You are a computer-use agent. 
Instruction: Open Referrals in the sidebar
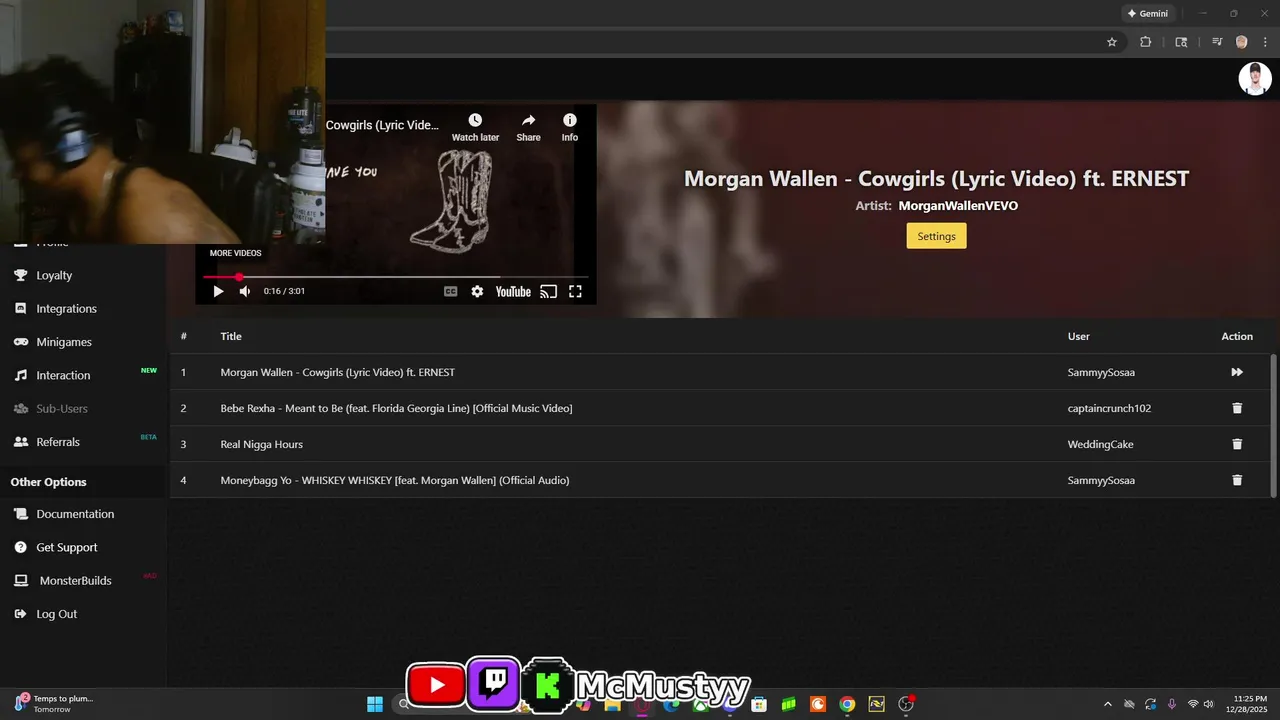coord(58,442)
